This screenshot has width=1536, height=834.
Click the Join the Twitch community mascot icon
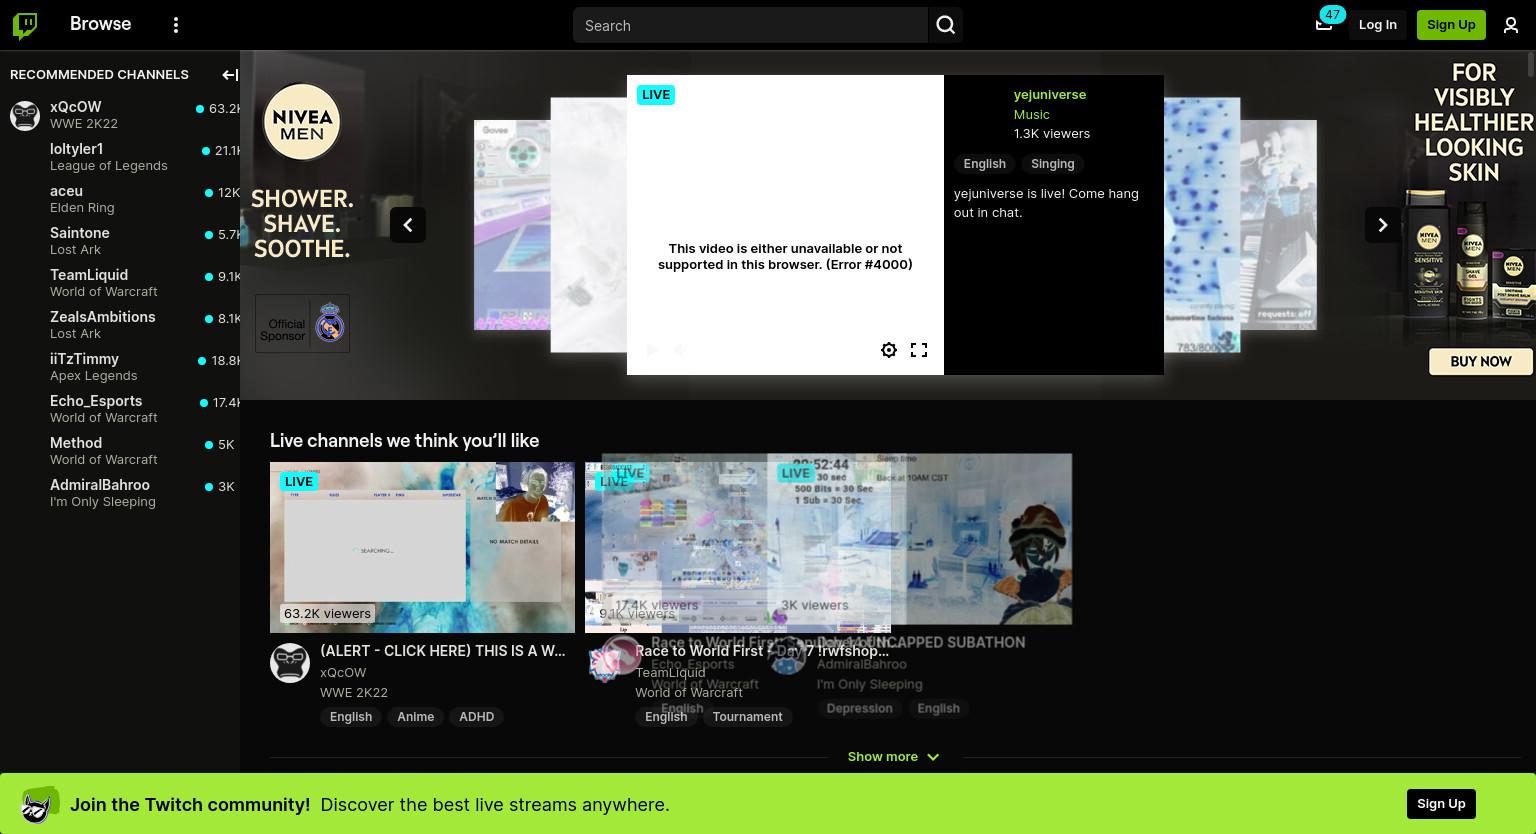point(39,805)
